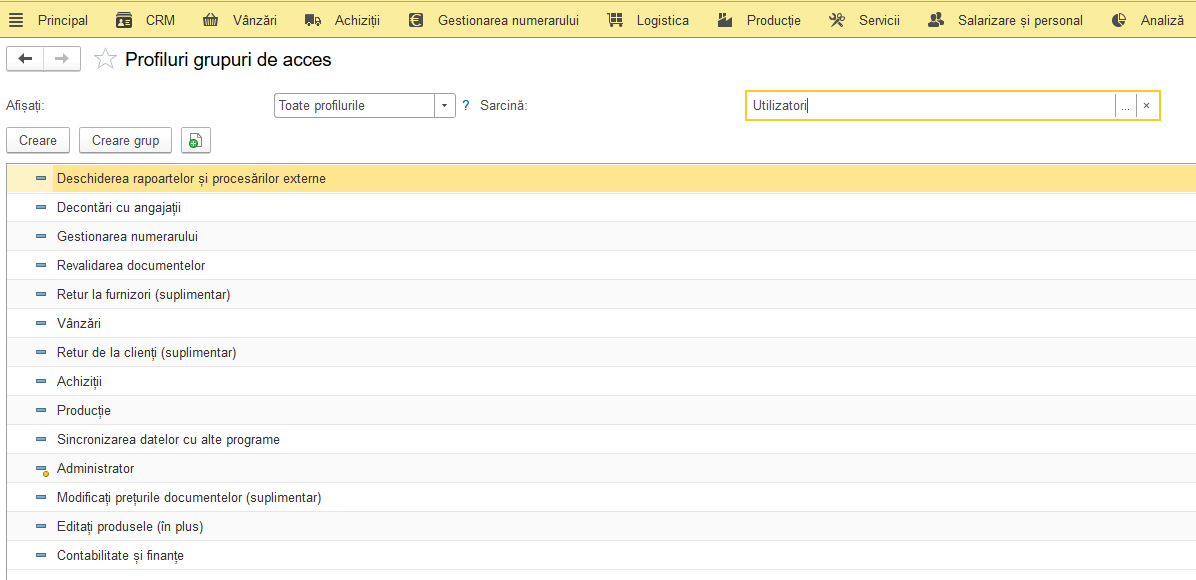Click the Logistica cart icon
The image size is (1196, 580).
(616, 21)
